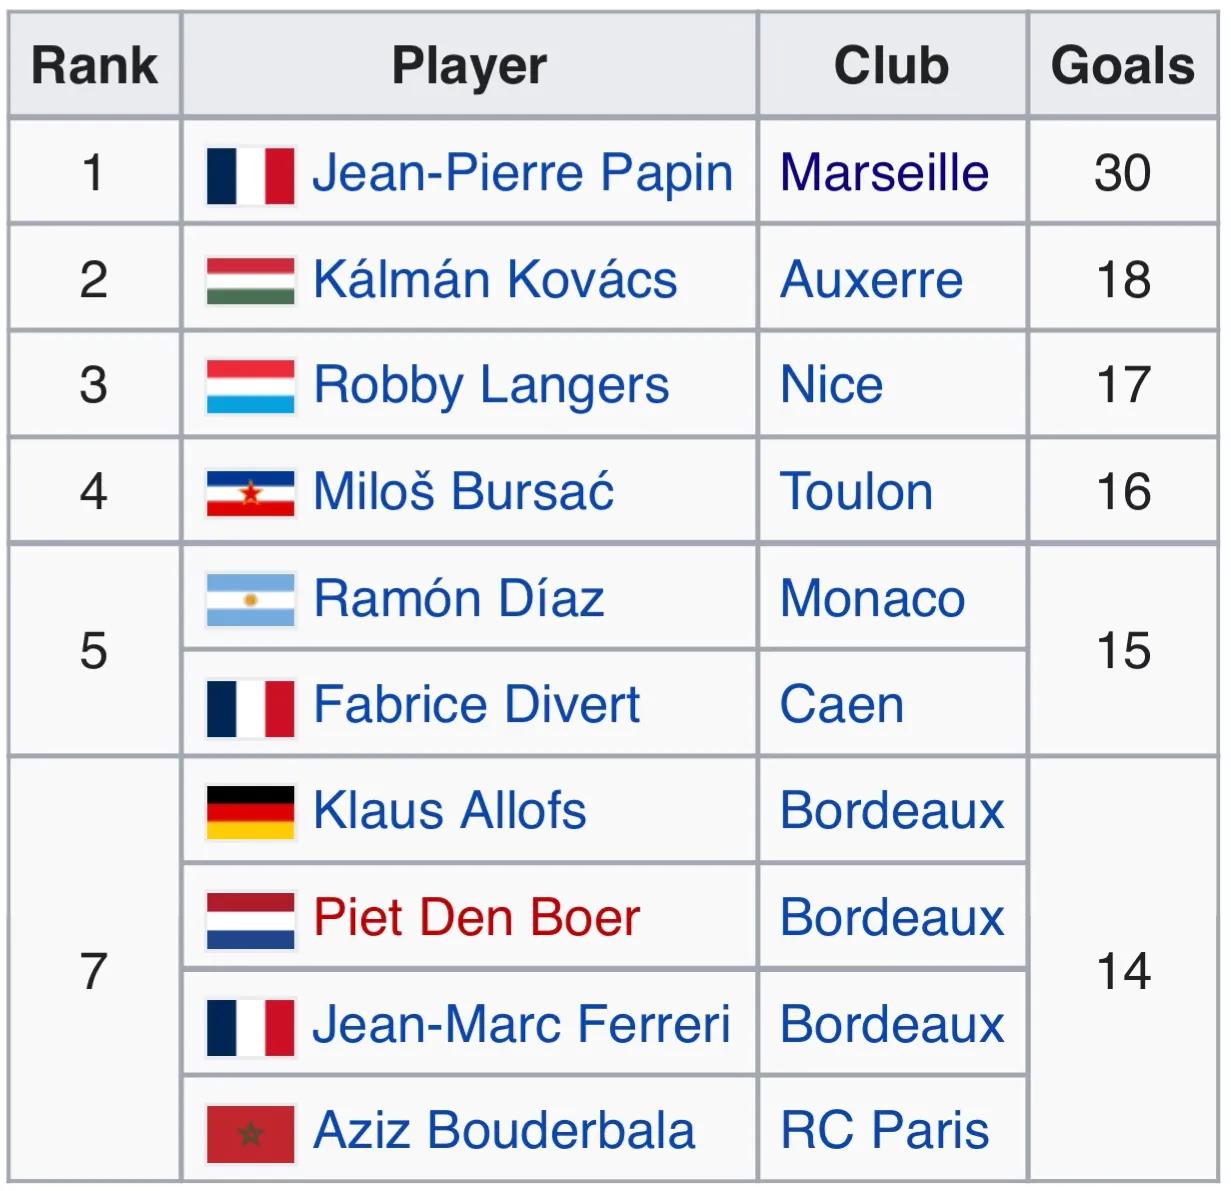Click the Yugoslav flag beside Miloš Bursać
1231x1191 pixels.
(x=250, y=493)
